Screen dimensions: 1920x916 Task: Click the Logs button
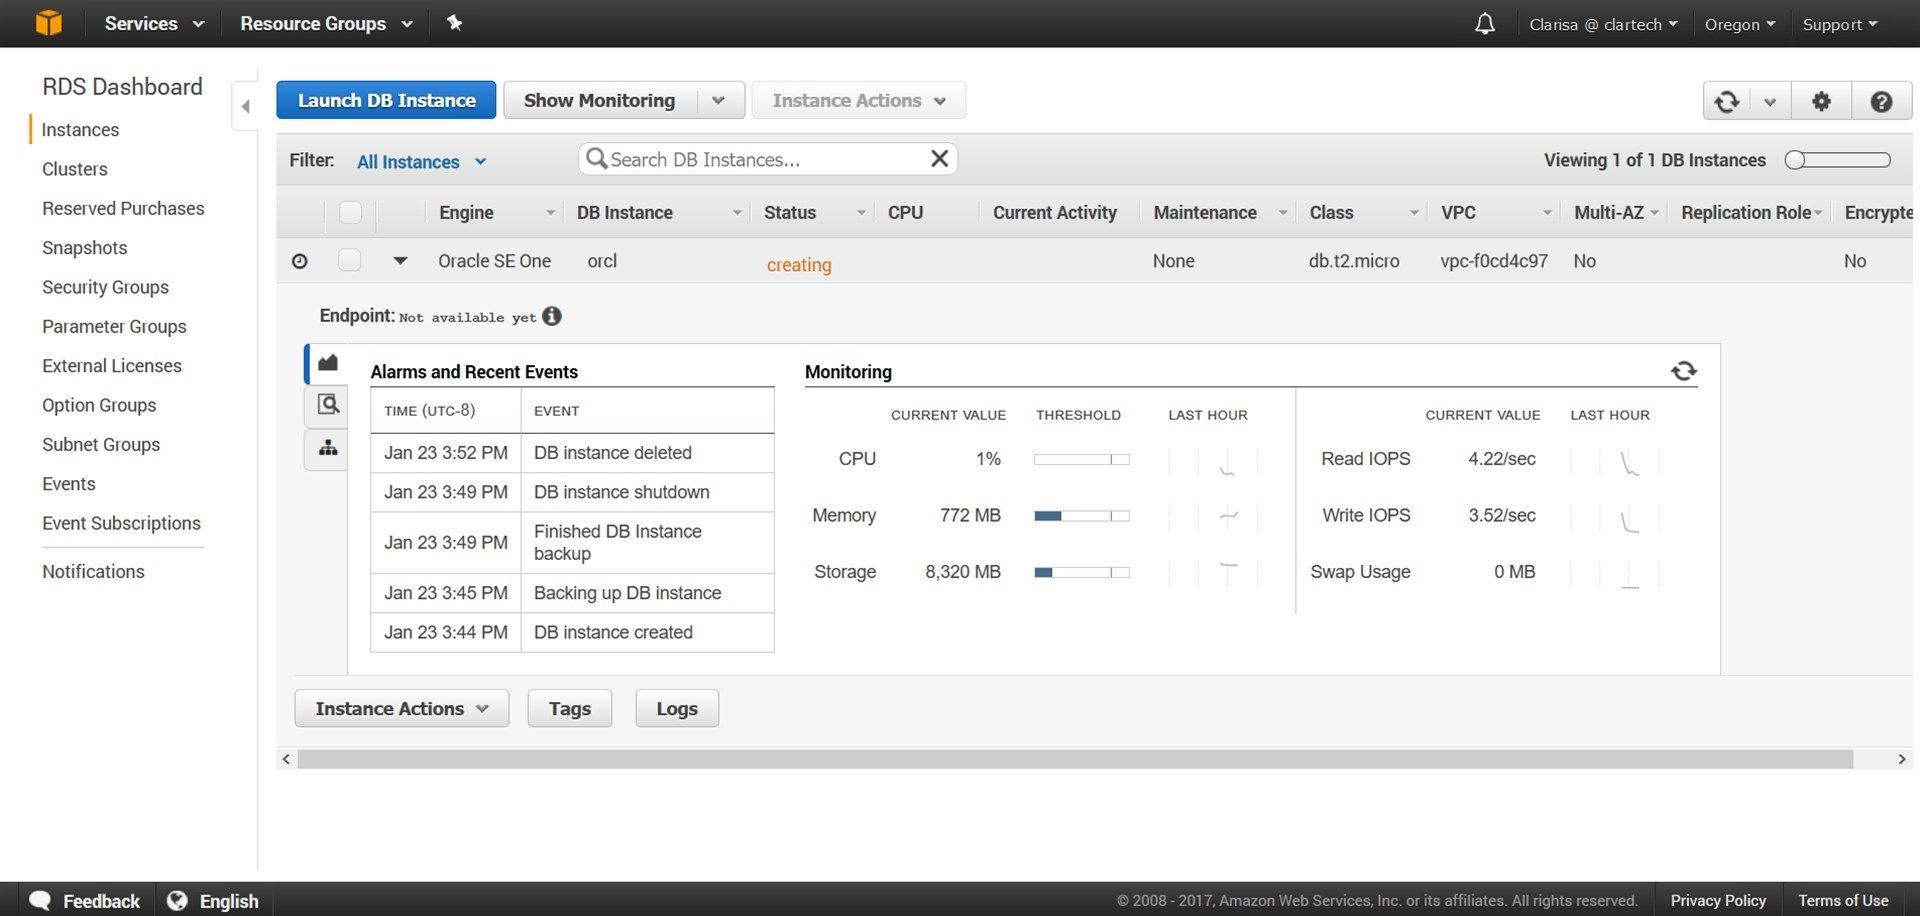point(677,708)
